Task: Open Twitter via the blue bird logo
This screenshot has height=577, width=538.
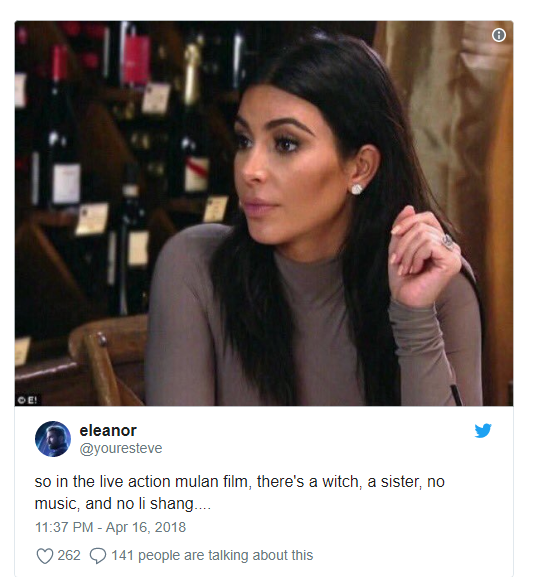Action: 483,430
